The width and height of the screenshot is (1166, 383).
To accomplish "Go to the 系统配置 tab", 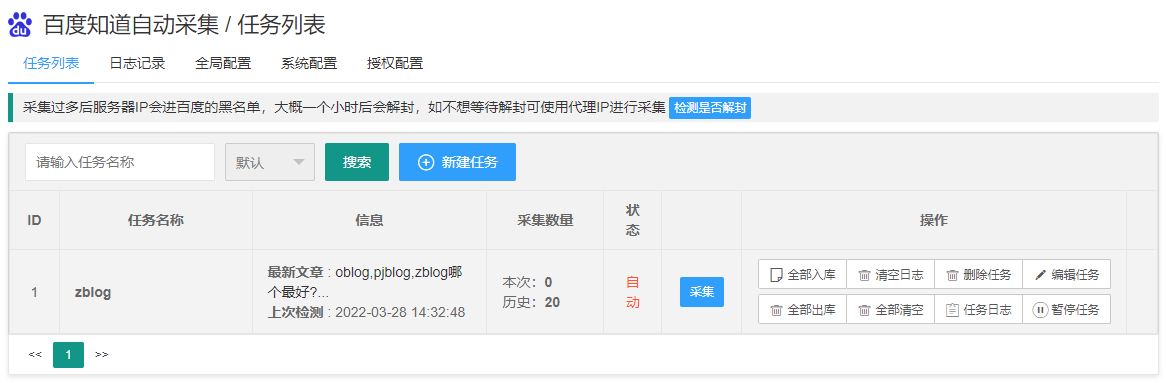I will tap(309, 63).
